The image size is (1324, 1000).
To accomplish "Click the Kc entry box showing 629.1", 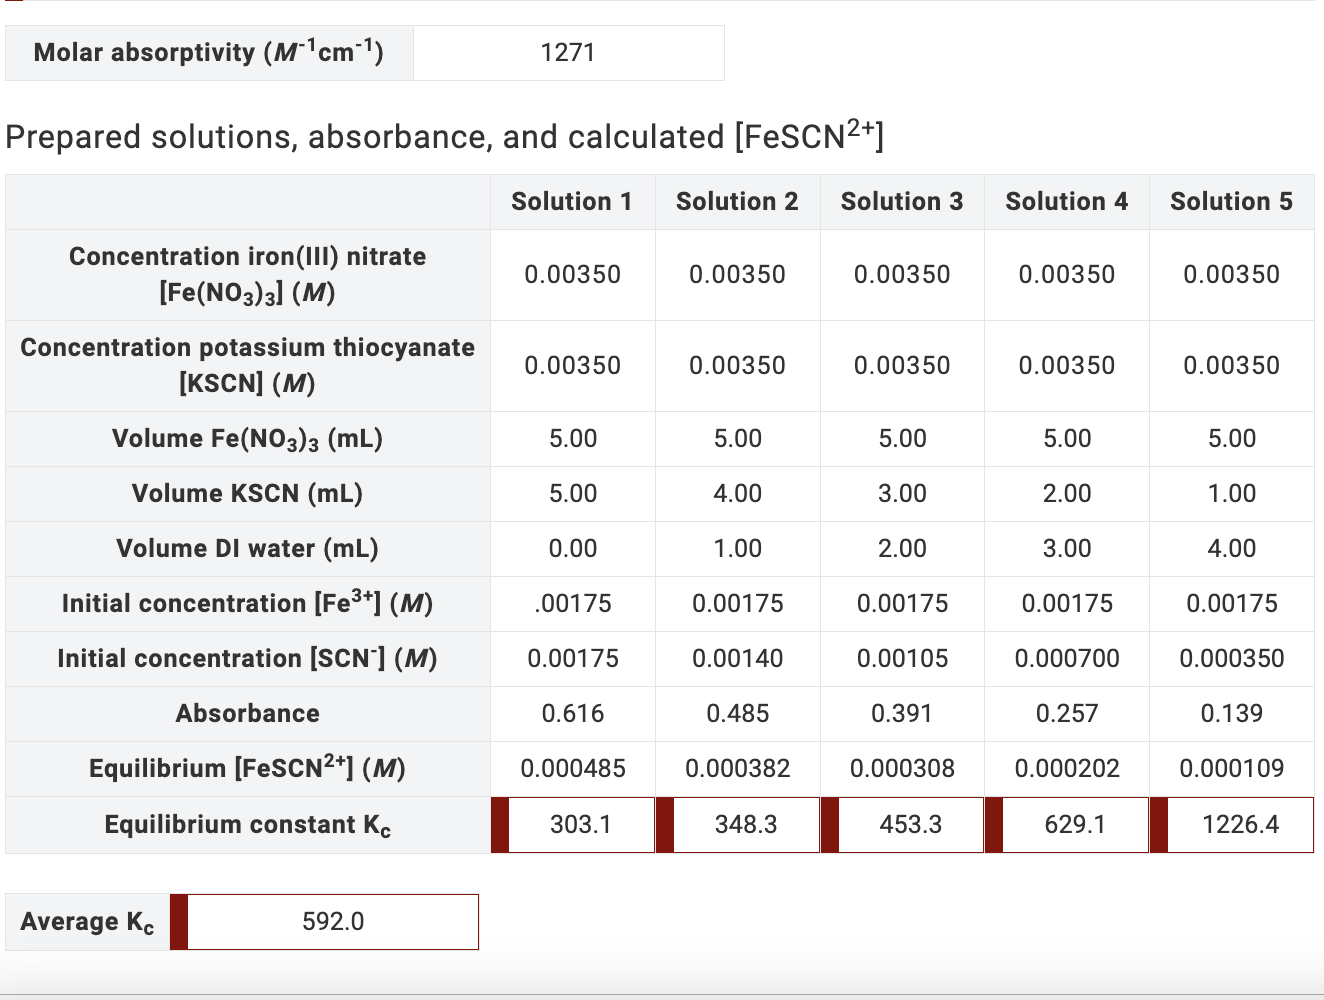I will [1074, 824].
